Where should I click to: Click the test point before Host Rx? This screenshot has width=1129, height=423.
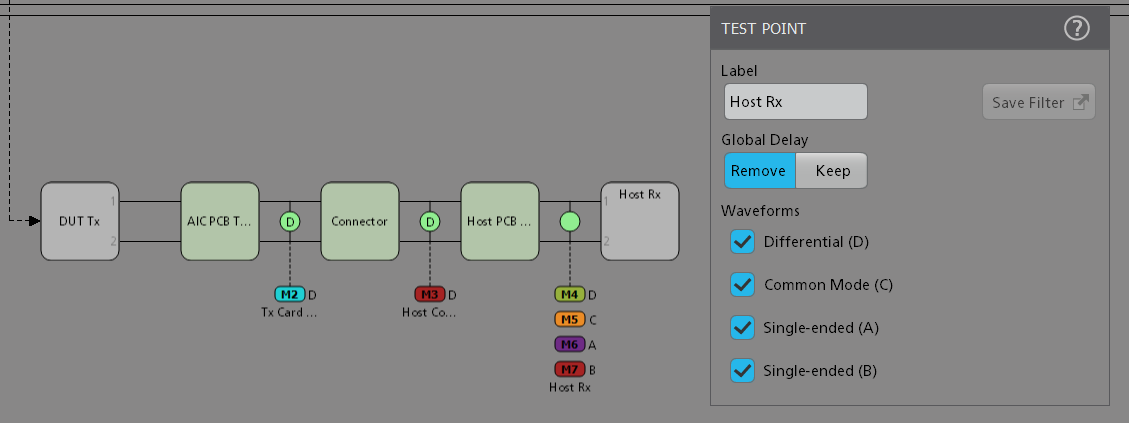[x=570, y=221]
